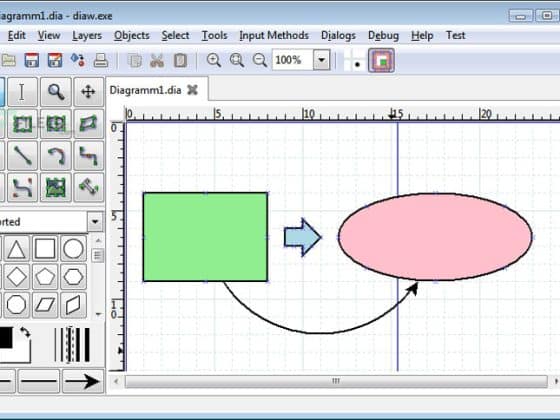
Task: Click the Zoom to fit icon
Action: [237, 60]
